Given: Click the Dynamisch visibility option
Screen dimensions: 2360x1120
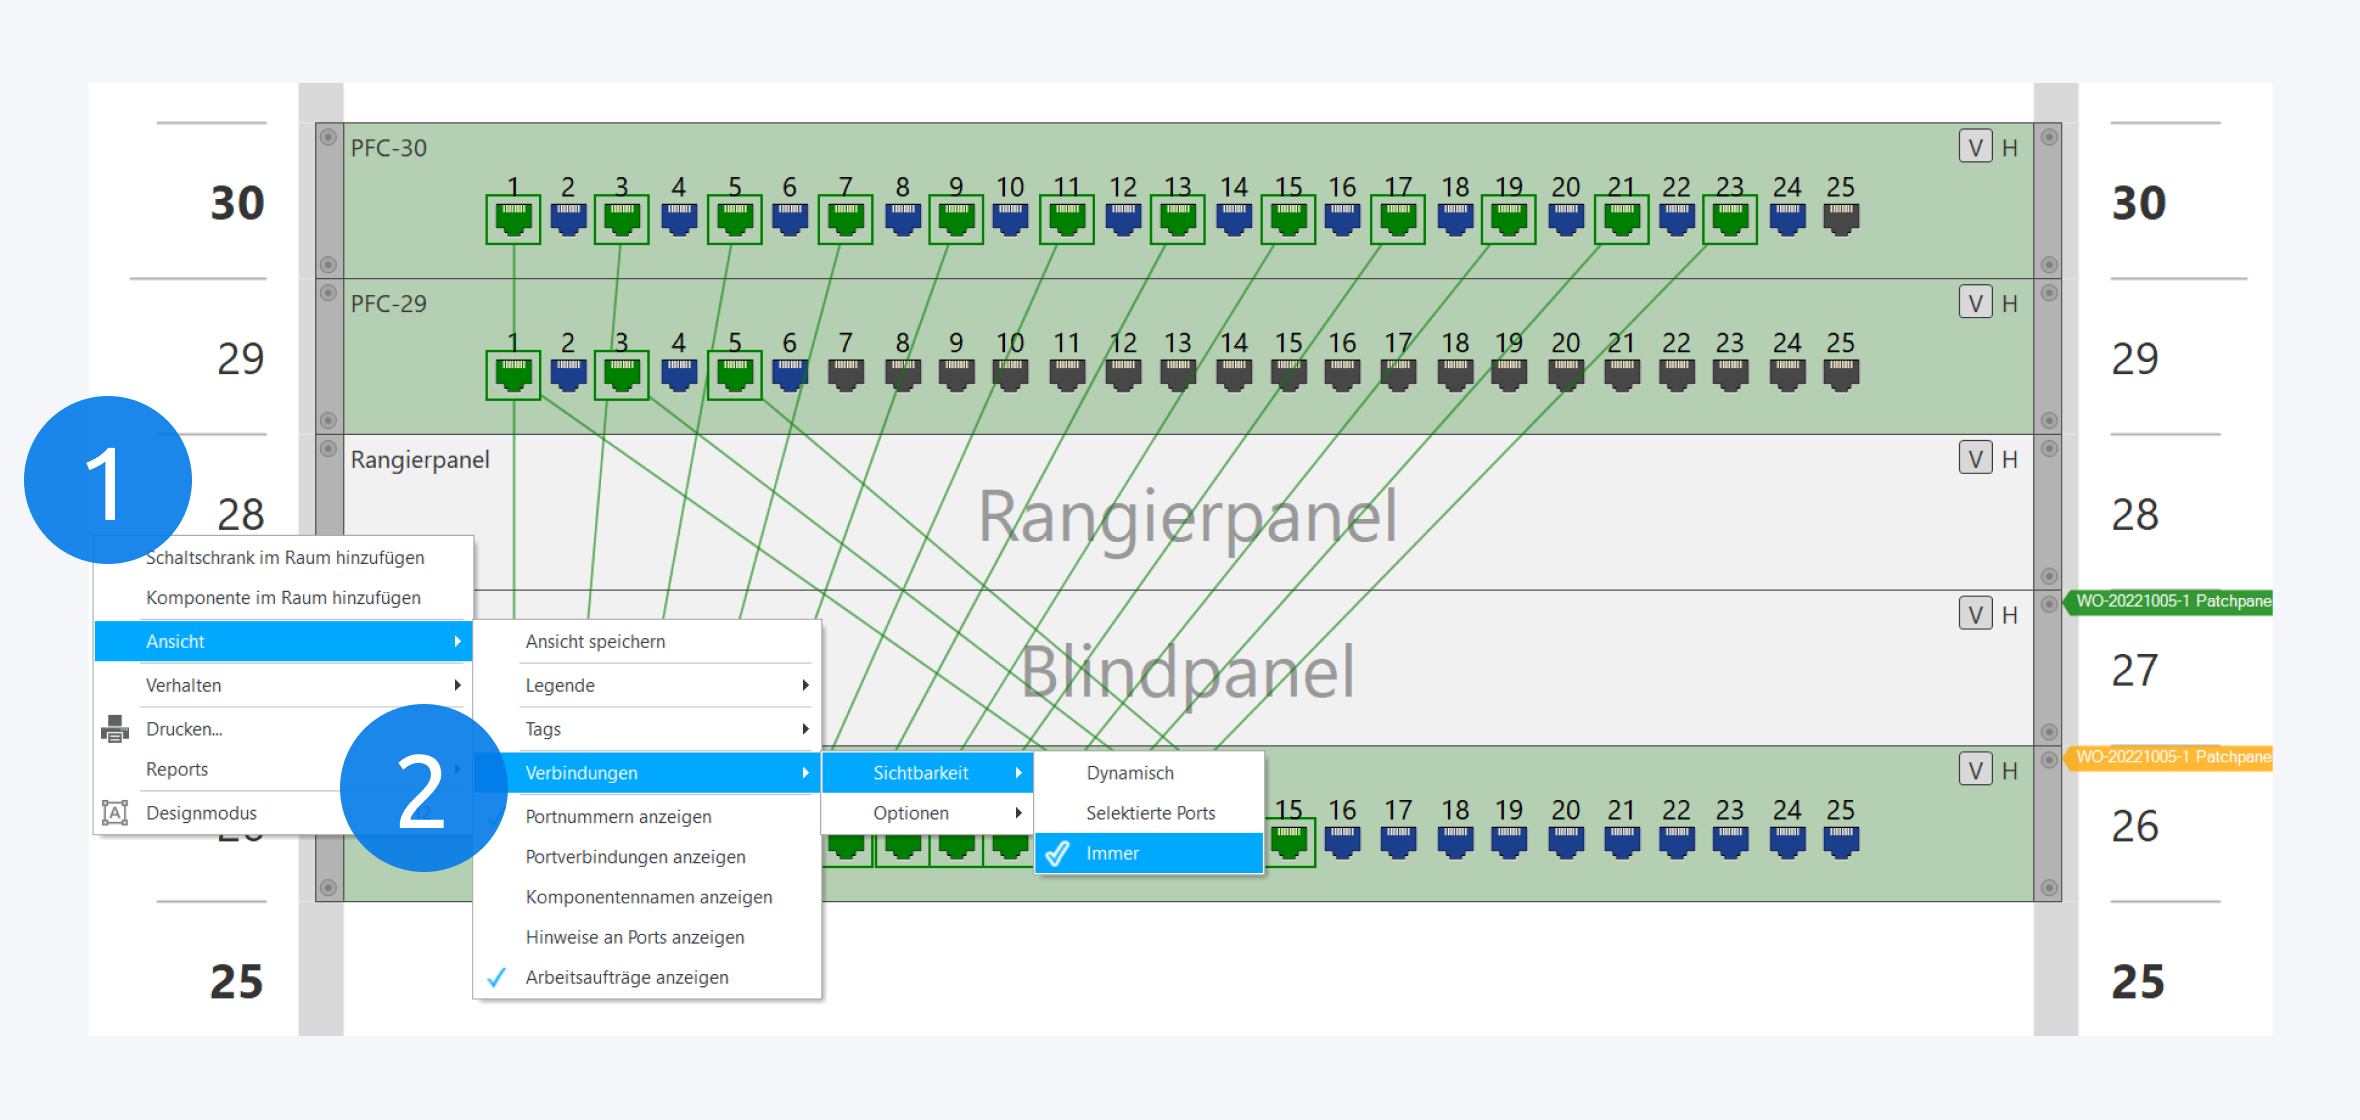Looking at the screenshot, I should point(1130,773).
